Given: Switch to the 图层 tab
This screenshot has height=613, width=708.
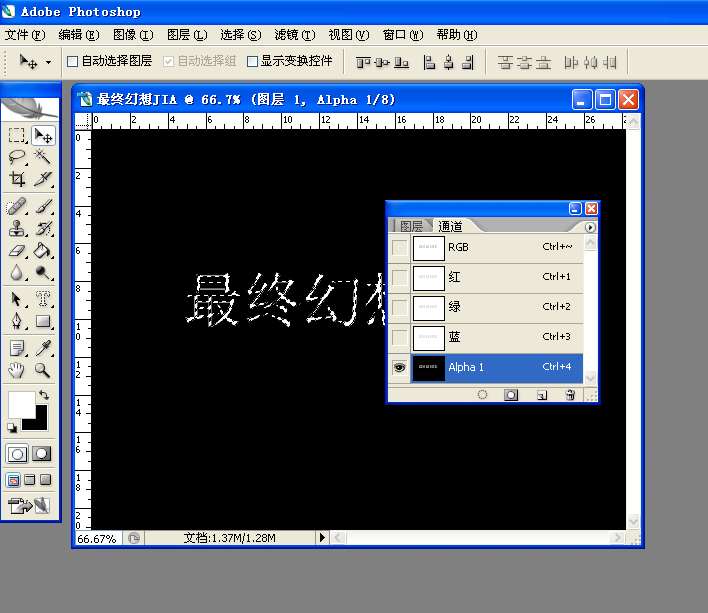Looking at the screenshot, I should pos(411,226).
